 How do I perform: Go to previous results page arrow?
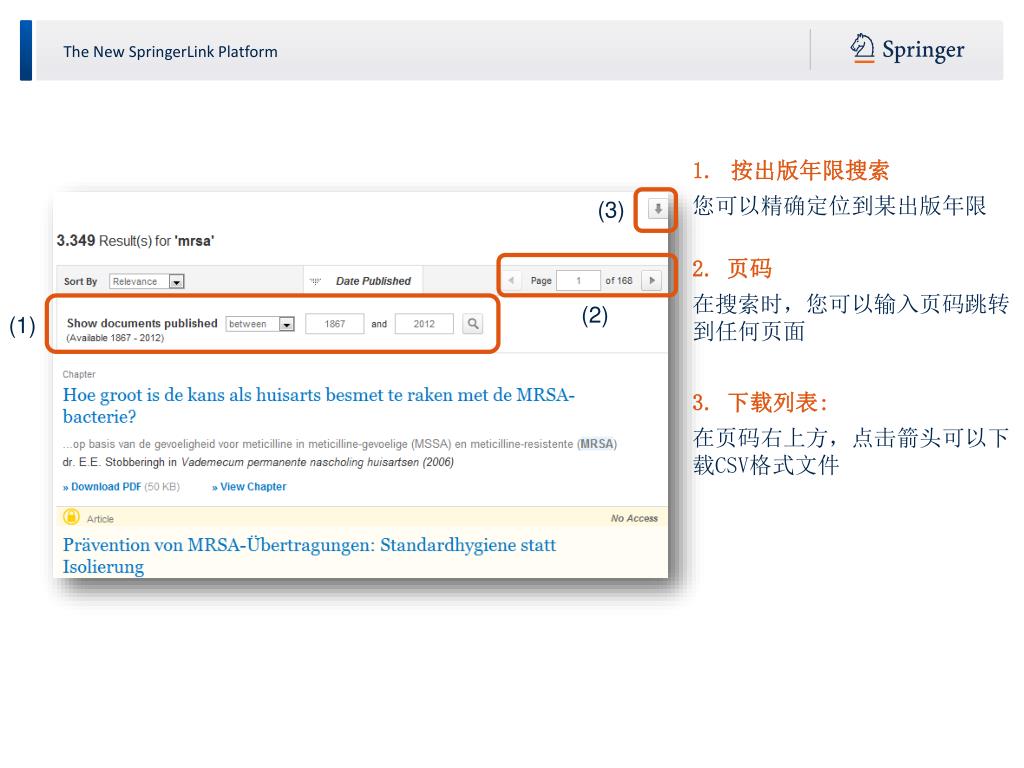(511, 281)
